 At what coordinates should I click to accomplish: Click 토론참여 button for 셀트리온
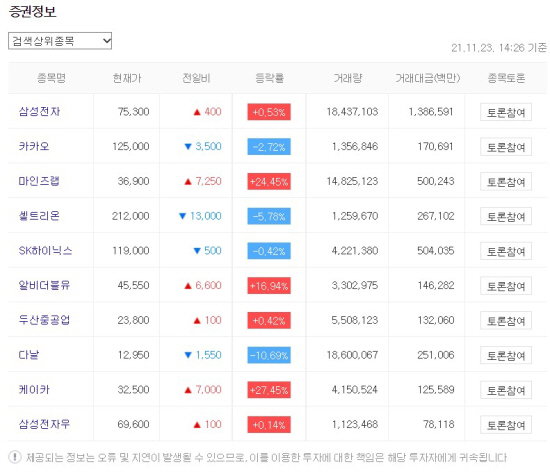pos(506,216)
